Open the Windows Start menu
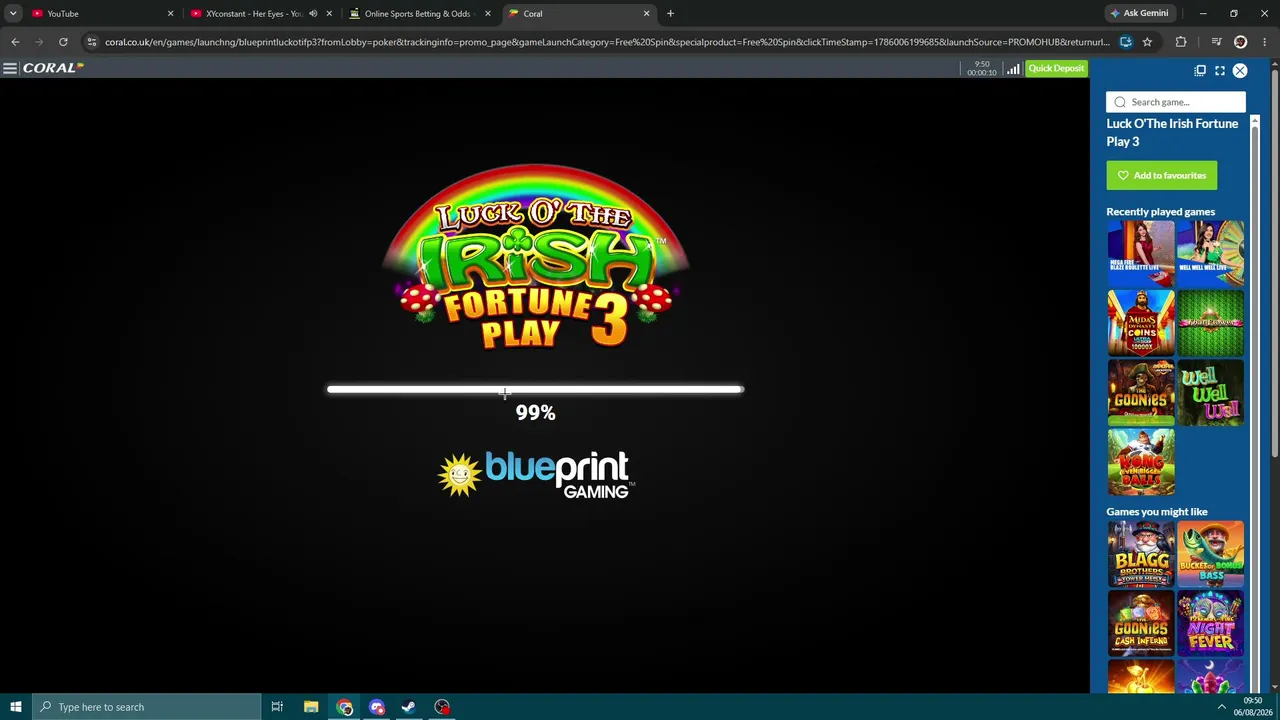The image size is (1280, 720). [15, 707]
